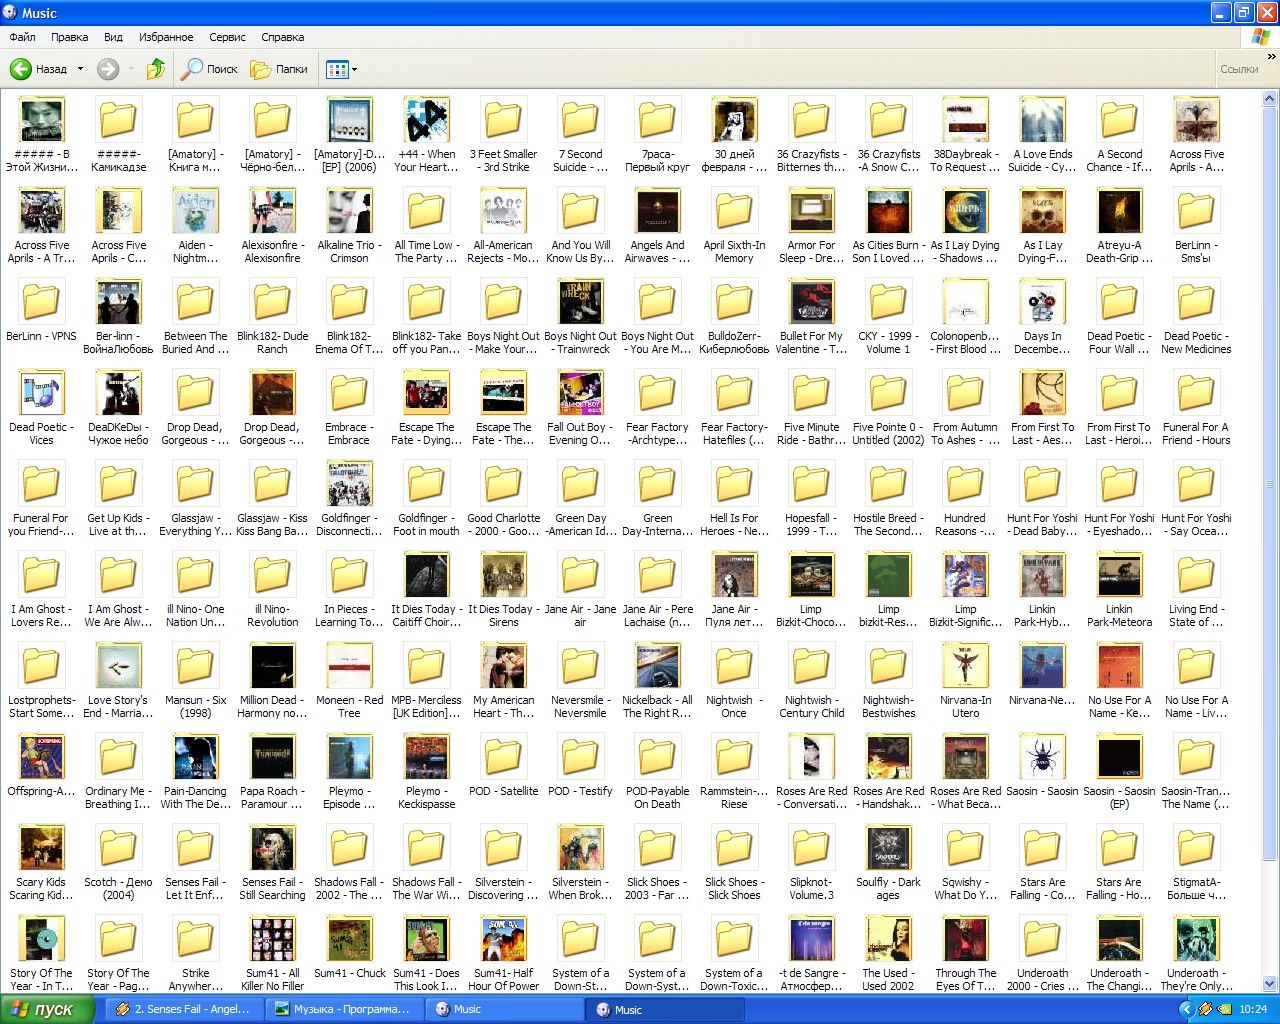Open the Файл menu
Screen dimensions: 1280x1024
[x=22, y=37]
